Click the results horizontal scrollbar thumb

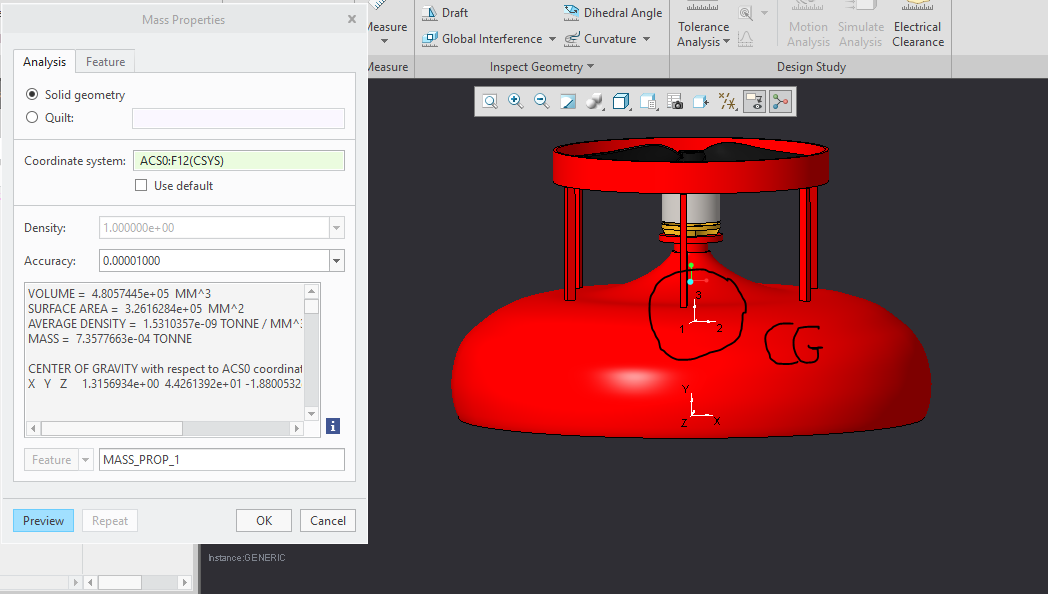(x=112, y=428)
